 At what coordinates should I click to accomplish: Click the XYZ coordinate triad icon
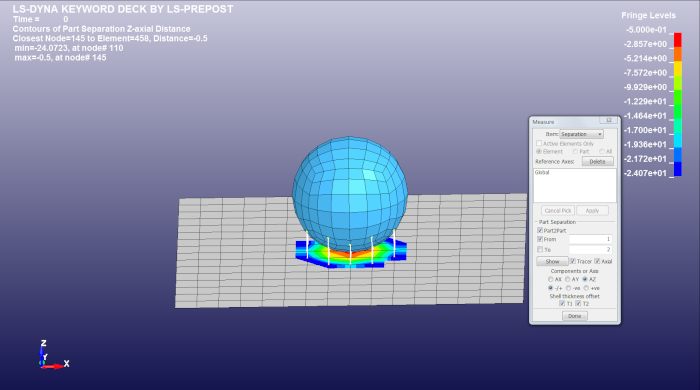point(53,356)
